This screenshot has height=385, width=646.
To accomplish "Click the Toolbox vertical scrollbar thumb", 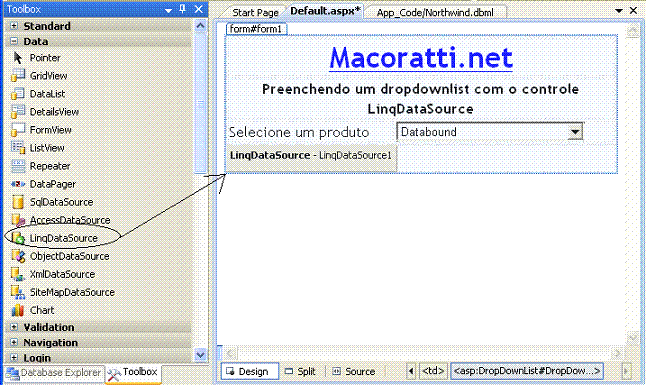I will coord(200,104).
